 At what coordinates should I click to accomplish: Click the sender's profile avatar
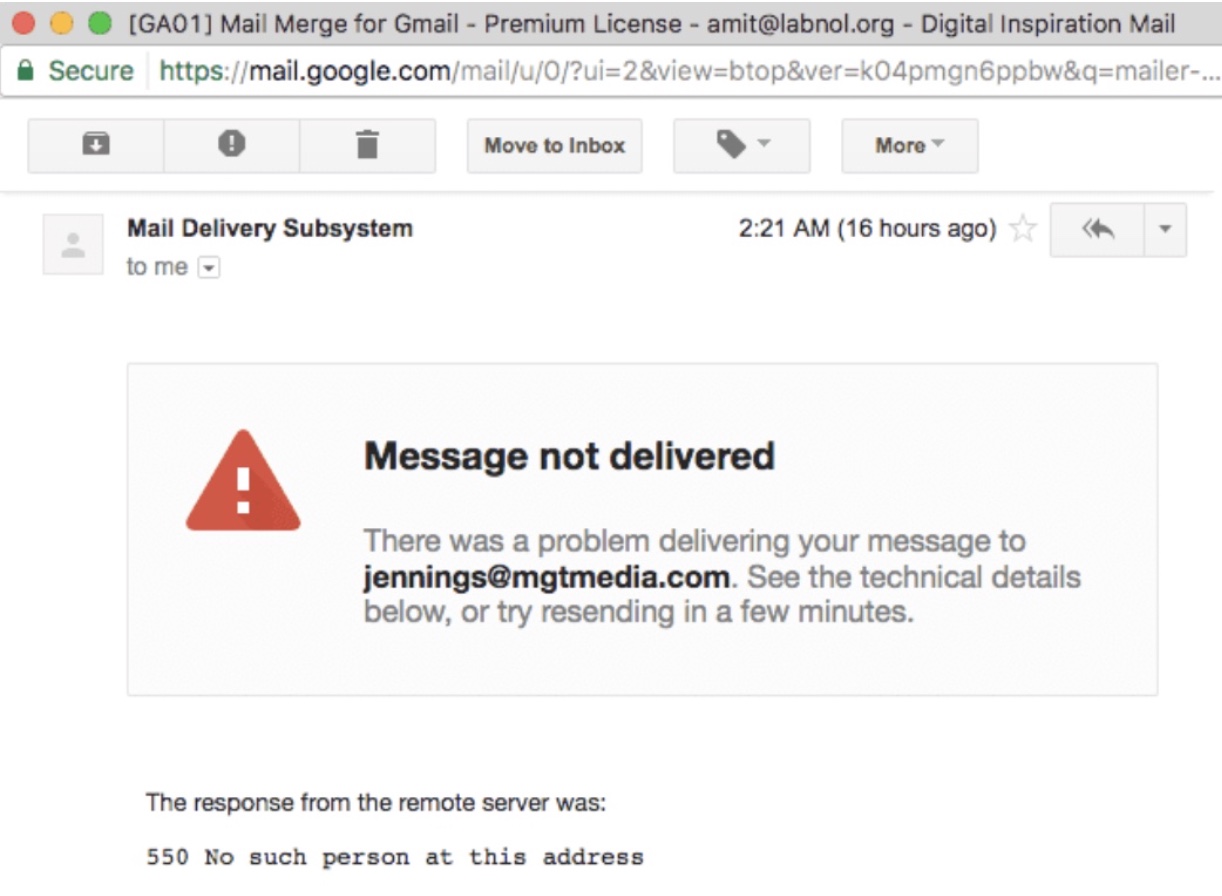[73, 244]
